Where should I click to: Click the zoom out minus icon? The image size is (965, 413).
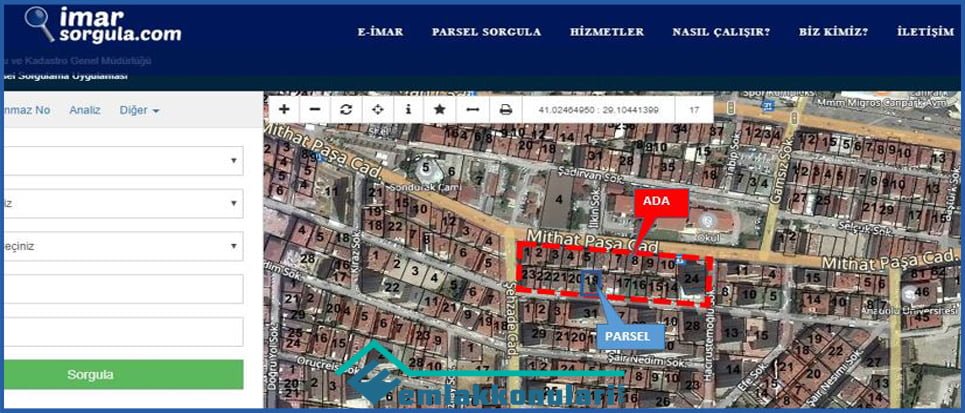[x=315, y=109]
